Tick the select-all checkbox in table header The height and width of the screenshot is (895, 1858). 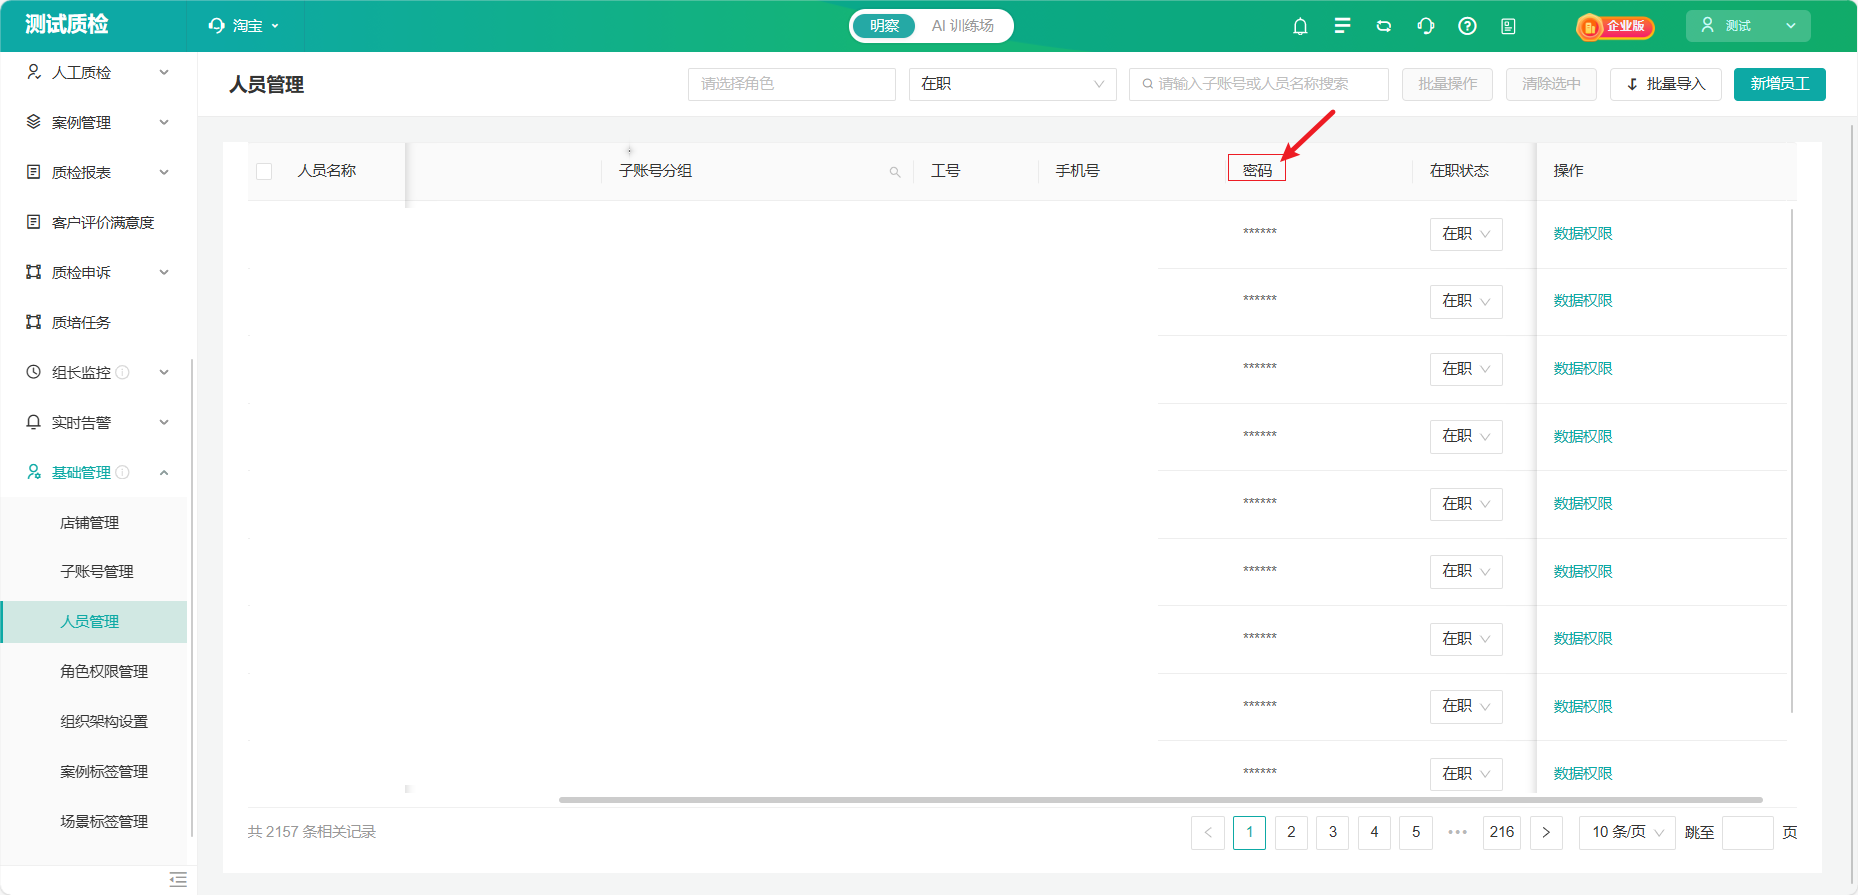[264, 171]
